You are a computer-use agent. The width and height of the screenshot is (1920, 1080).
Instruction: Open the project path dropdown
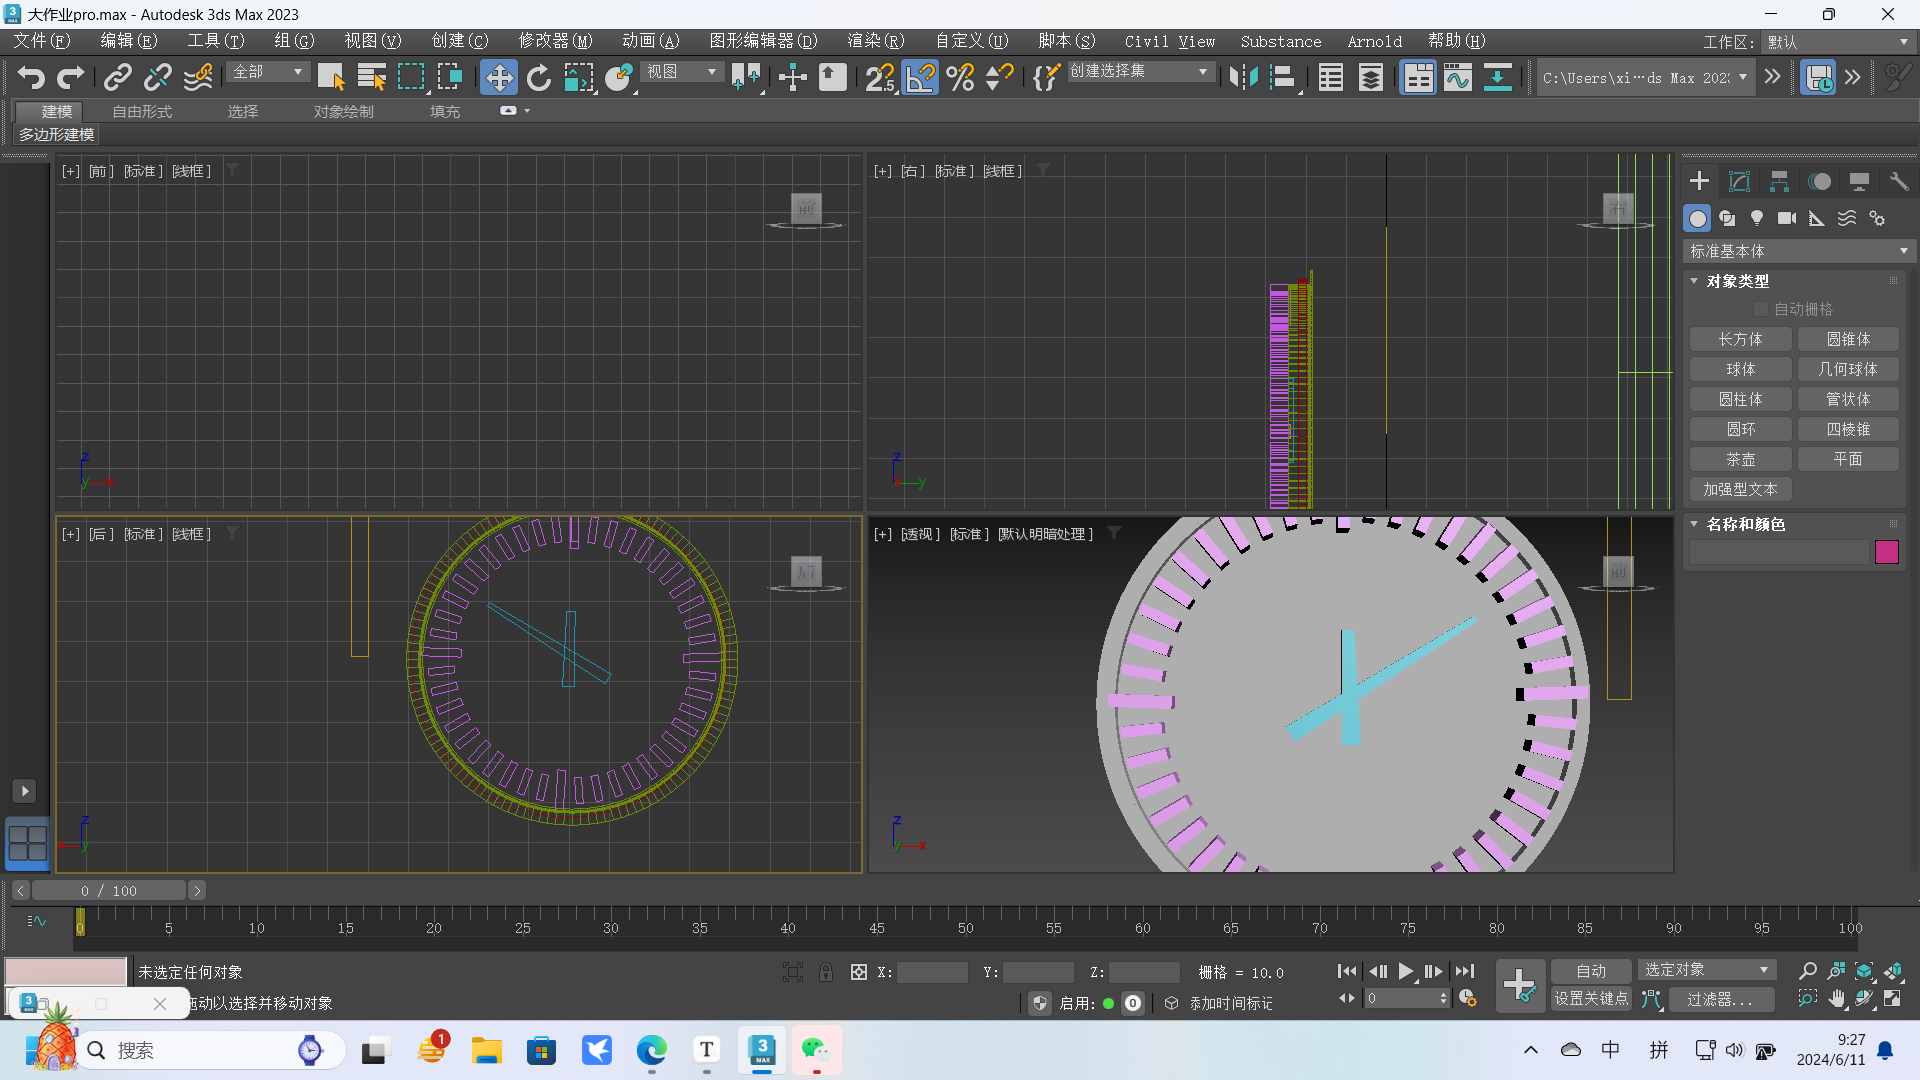click(1645, 77)
